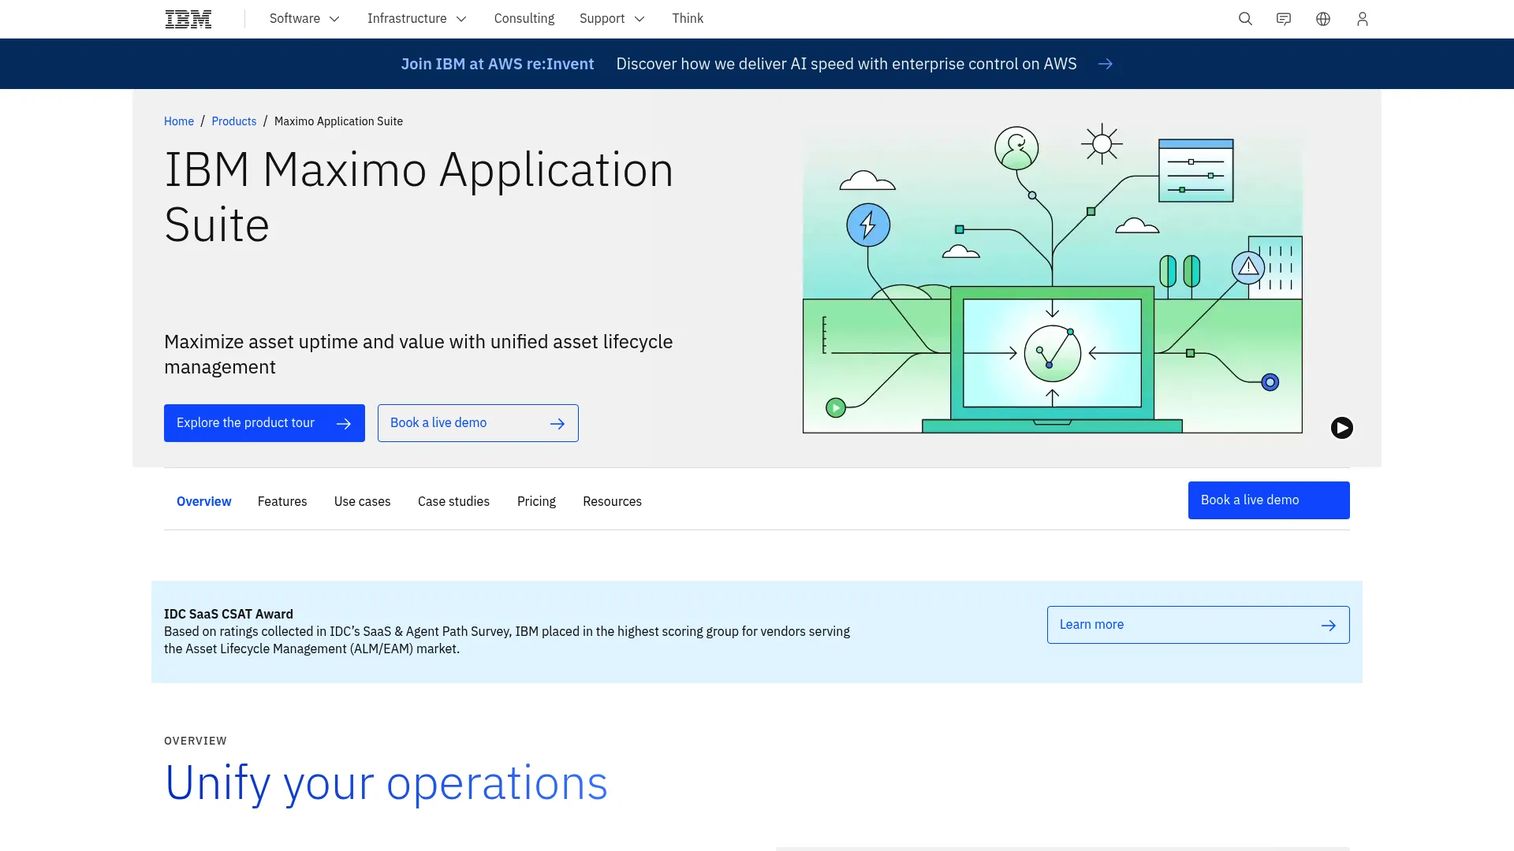The image size is (1514, 851).
Task: Switch to the Pricing tab
Action: [536, 501]
